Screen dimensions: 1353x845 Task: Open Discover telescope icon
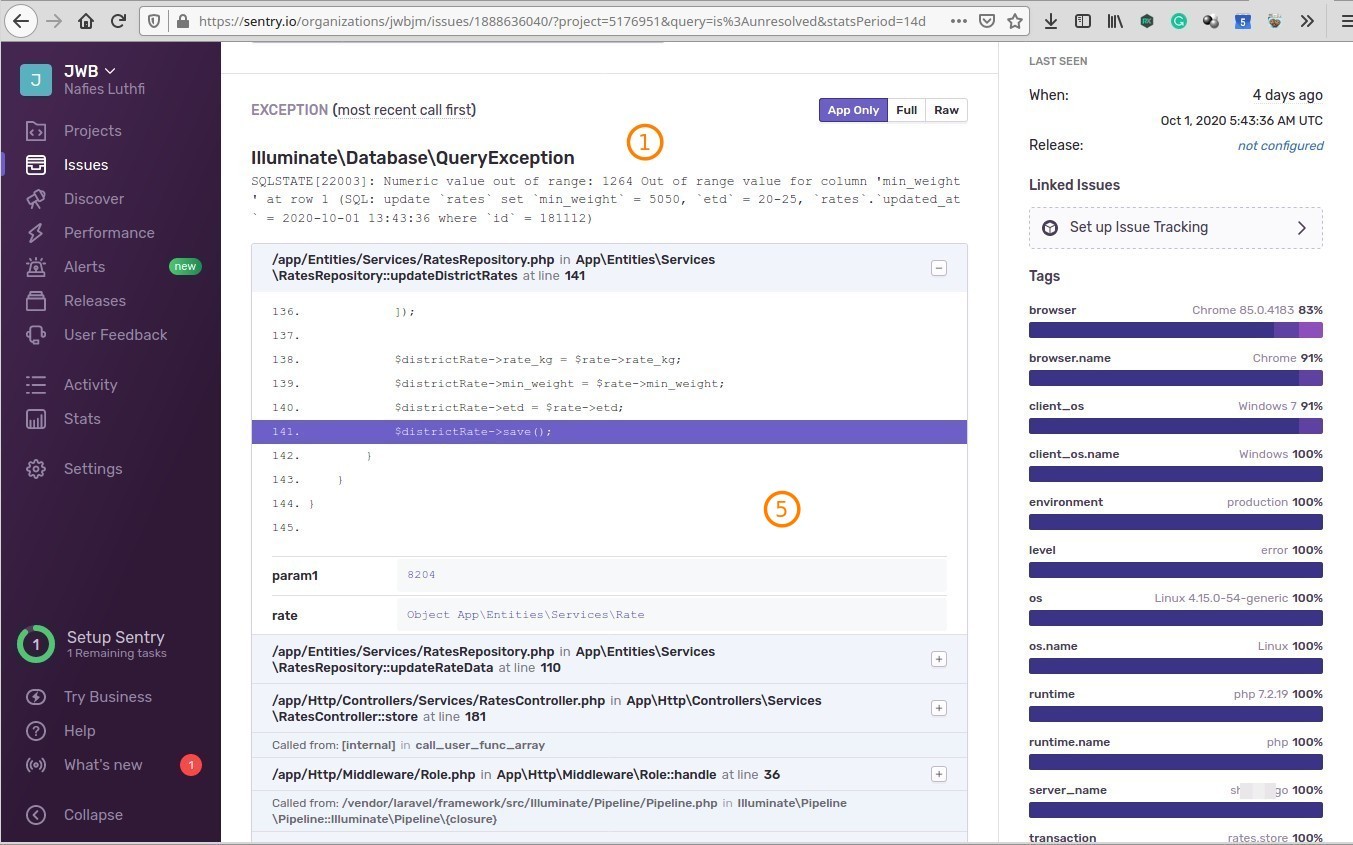36,199
